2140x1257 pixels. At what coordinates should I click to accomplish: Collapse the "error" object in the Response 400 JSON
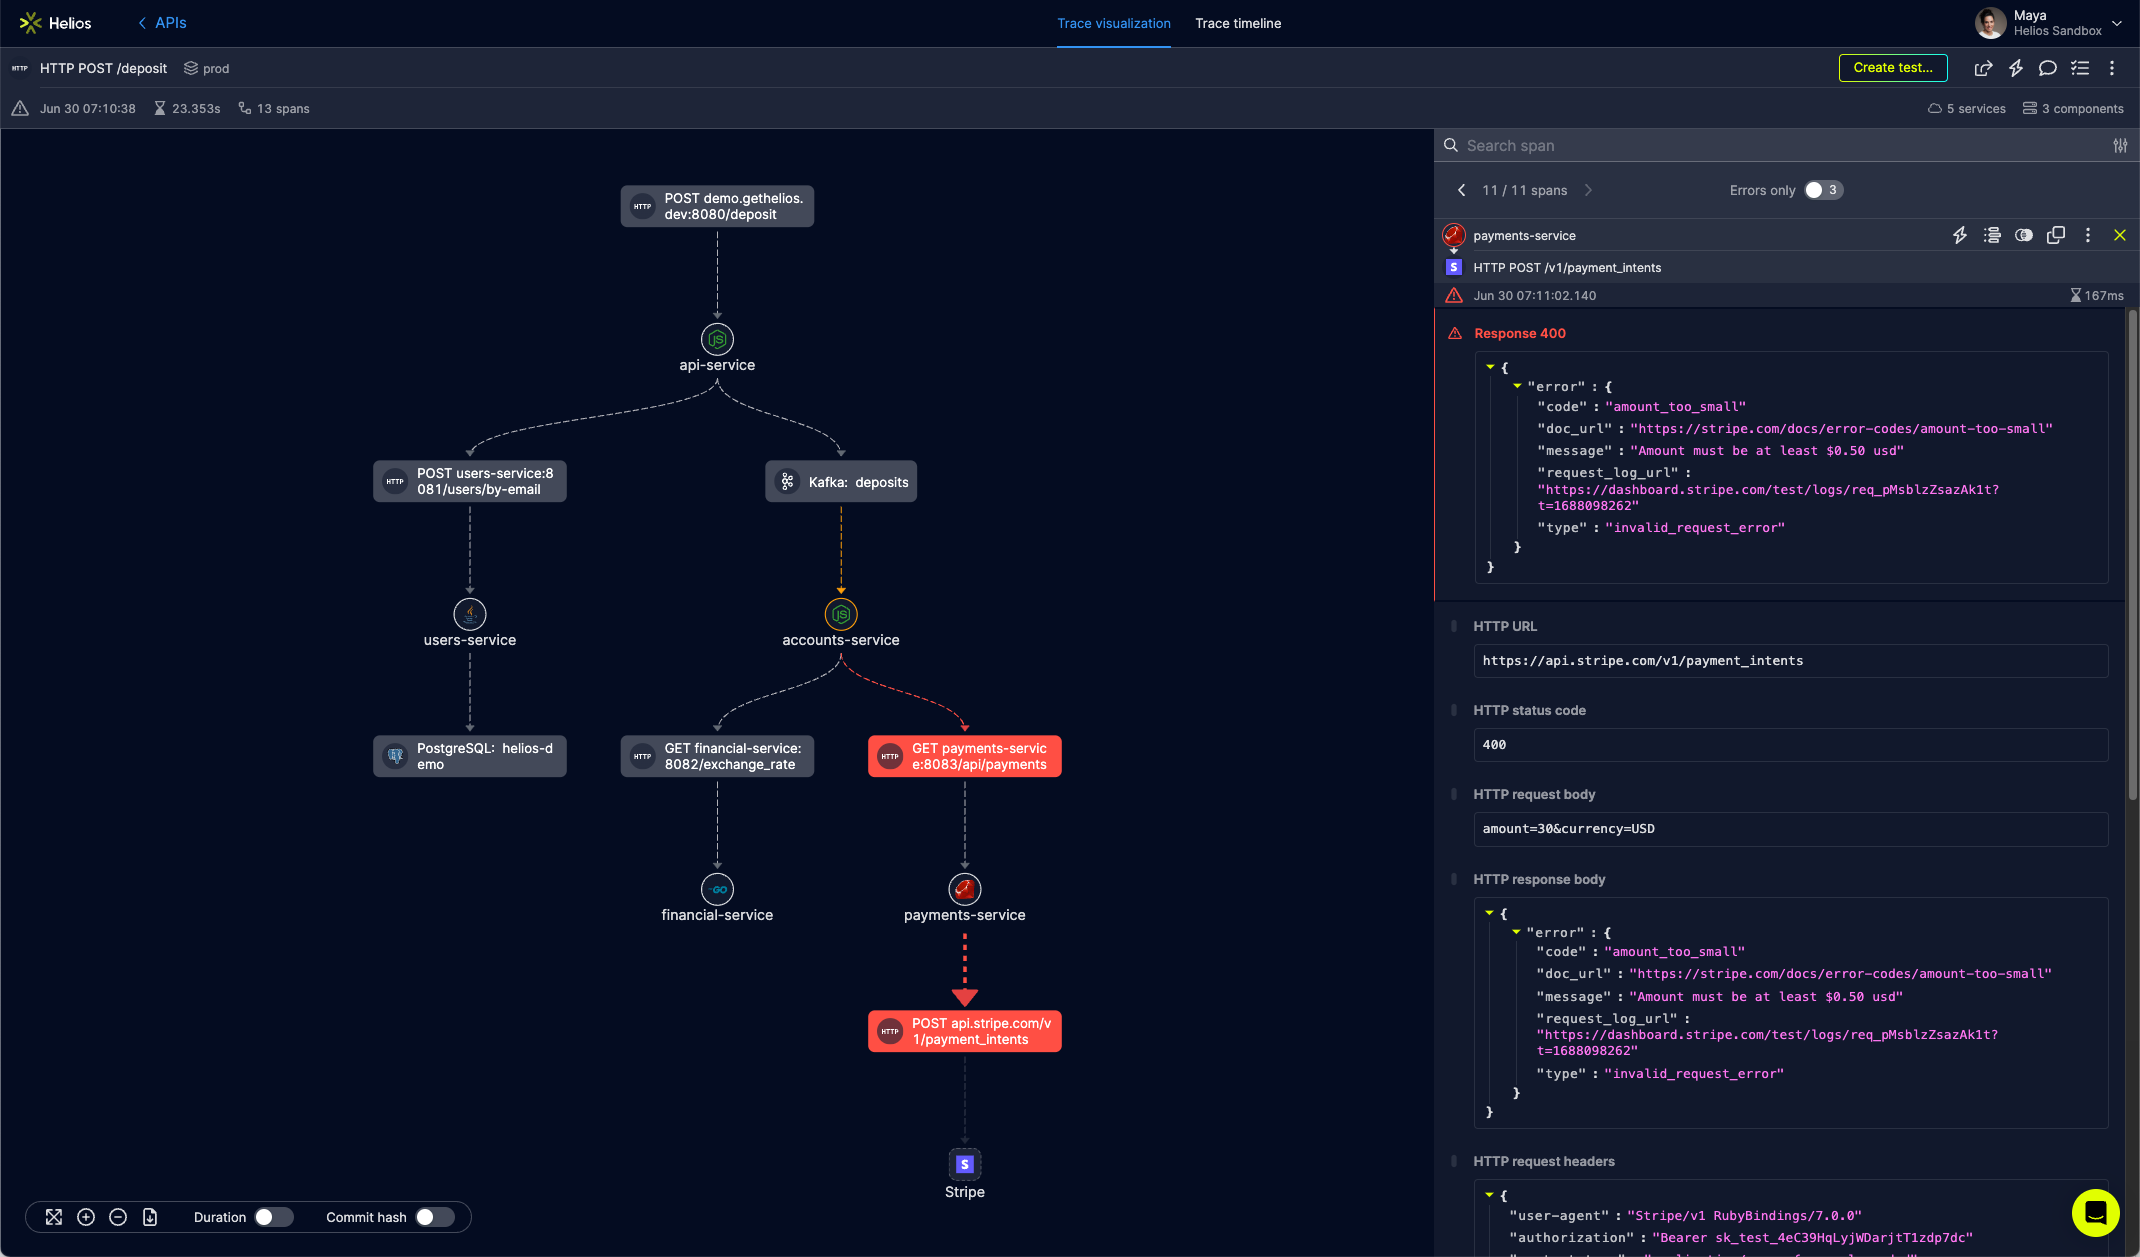[1517, 386]
